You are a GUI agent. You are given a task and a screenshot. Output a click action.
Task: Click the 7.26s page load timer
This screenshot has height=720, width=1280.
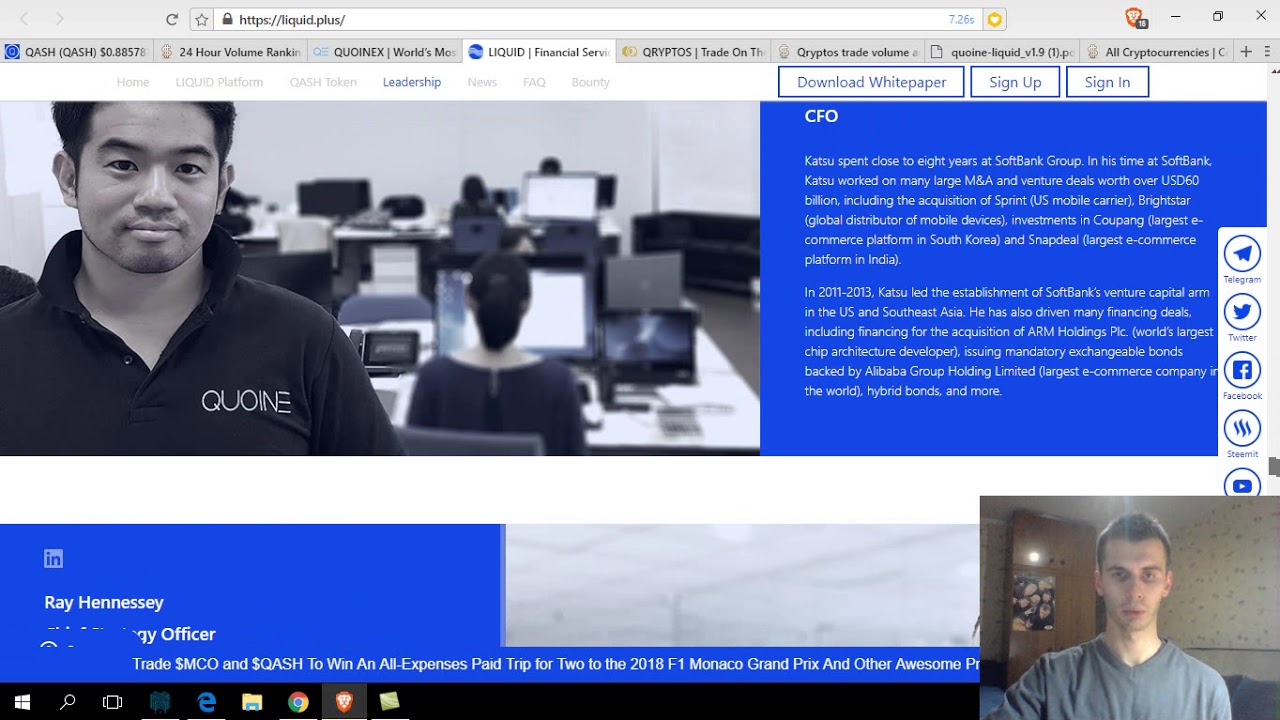click(x=961, y=19)
